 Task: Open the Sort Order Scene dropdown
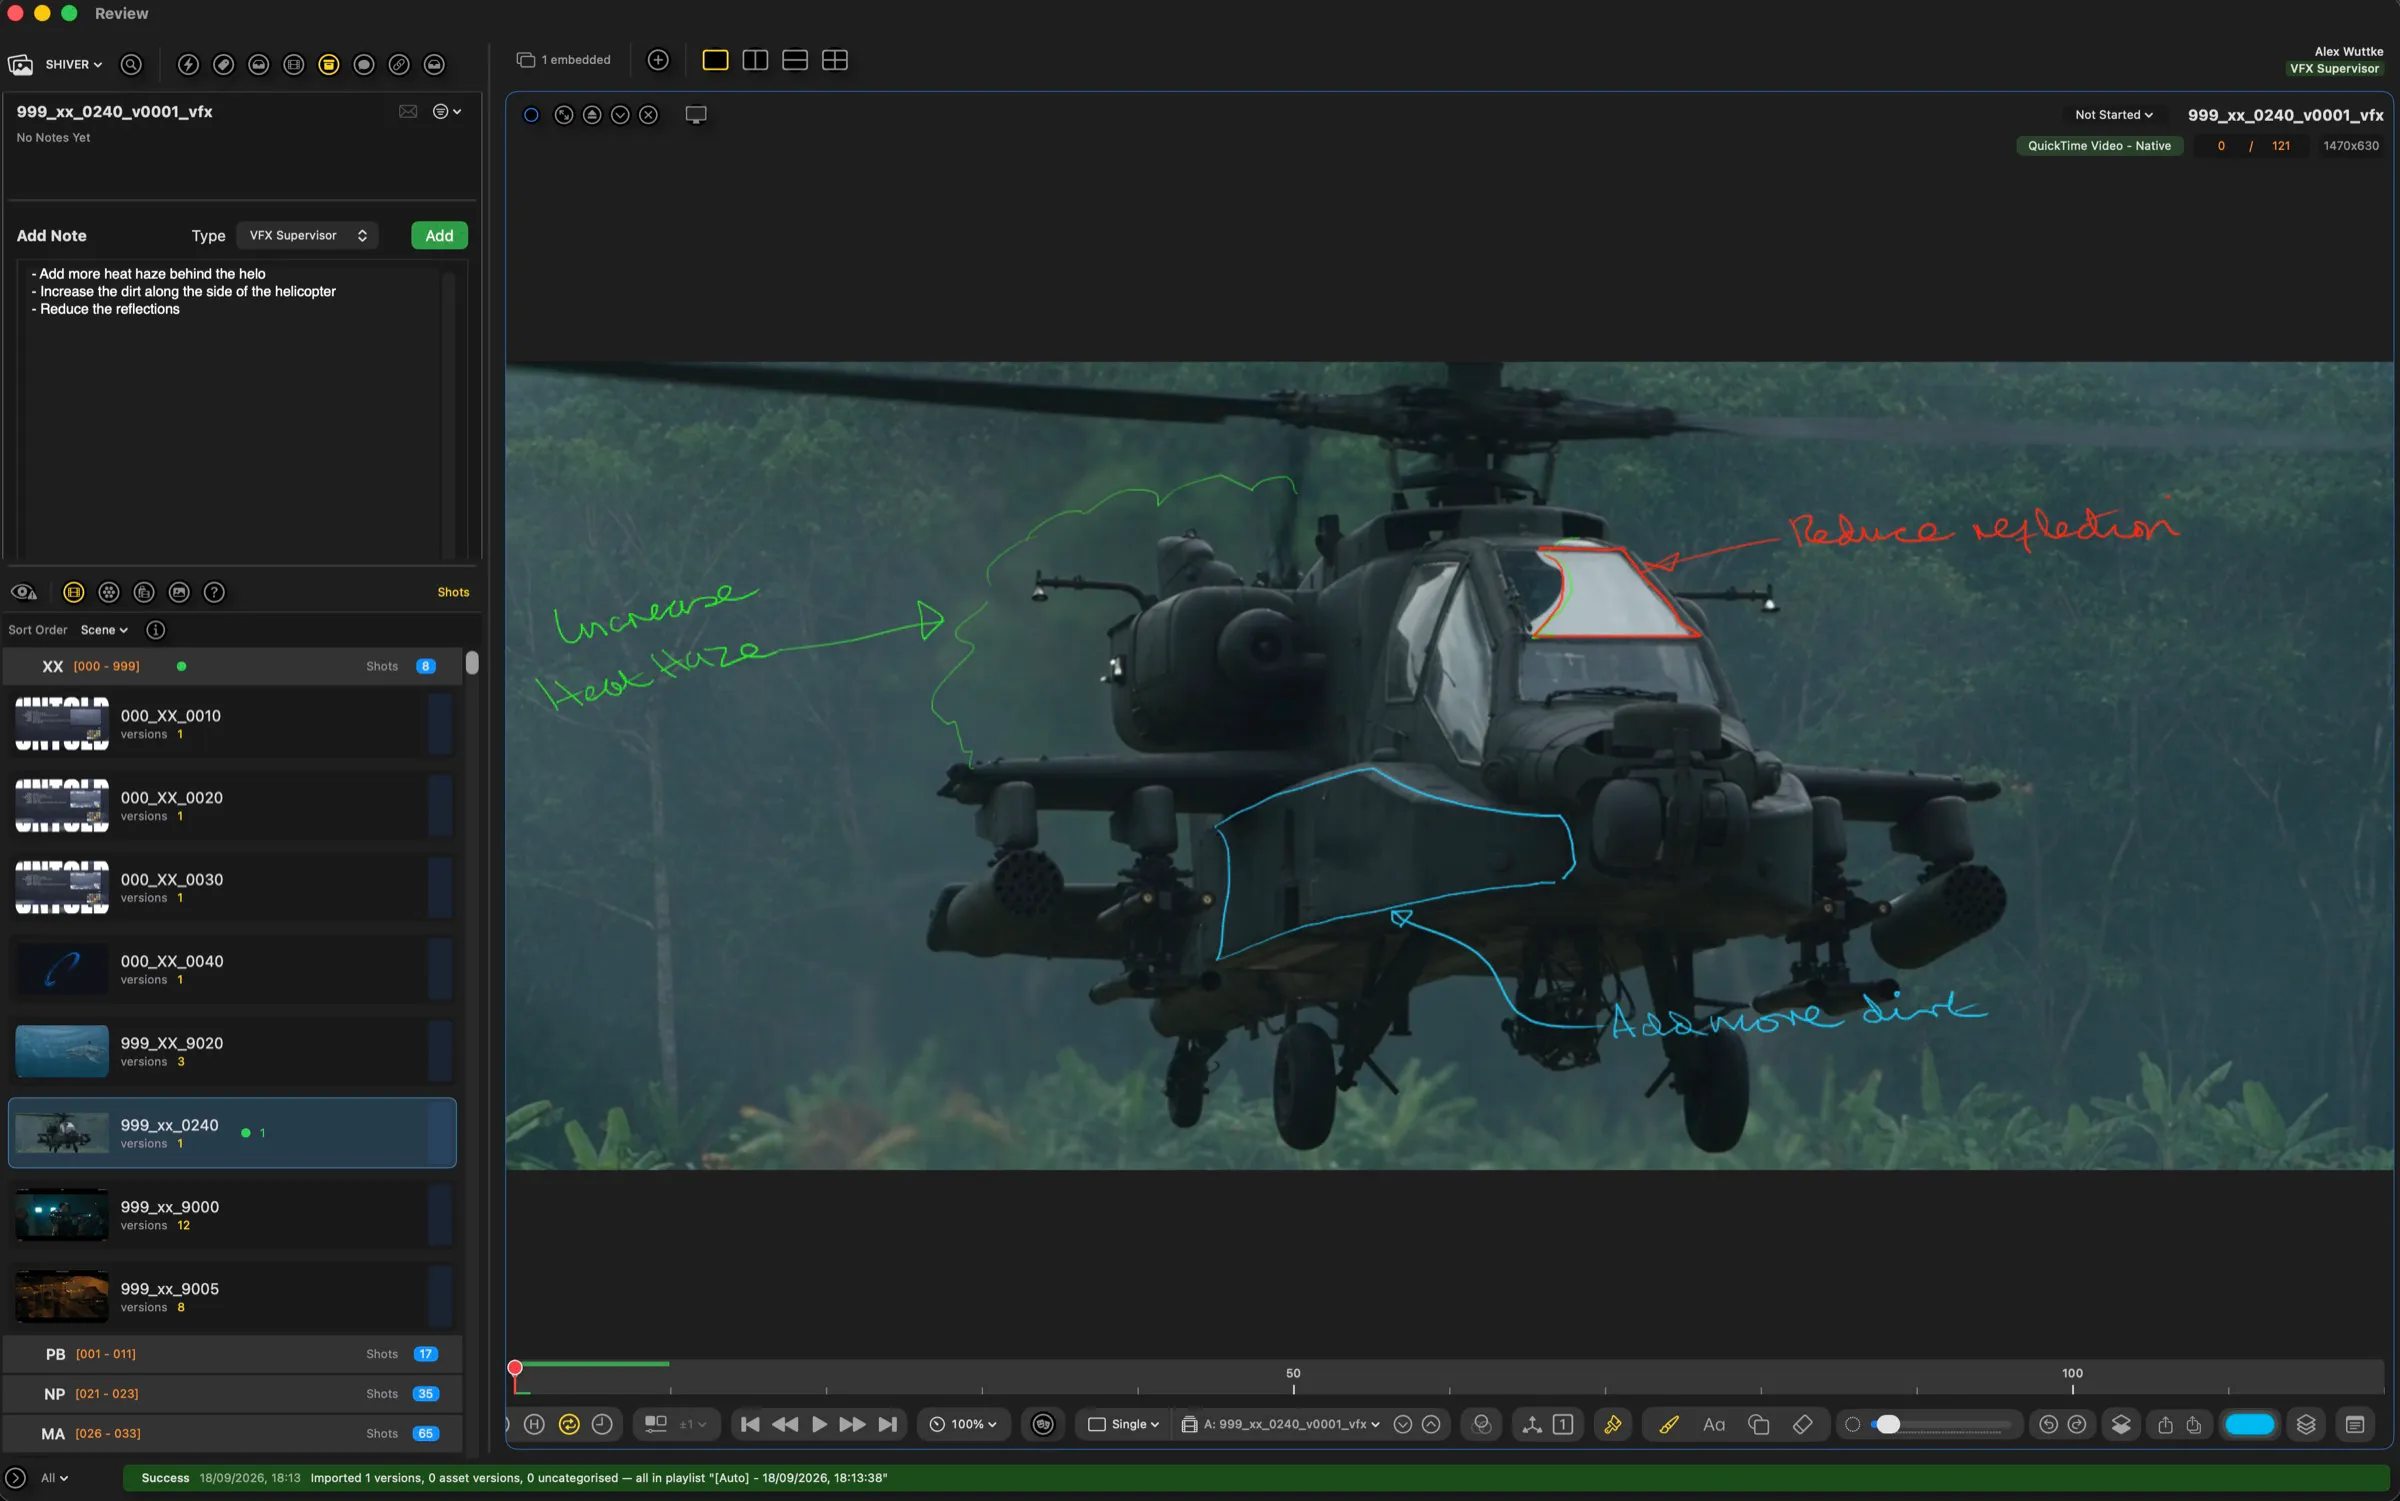104,630
